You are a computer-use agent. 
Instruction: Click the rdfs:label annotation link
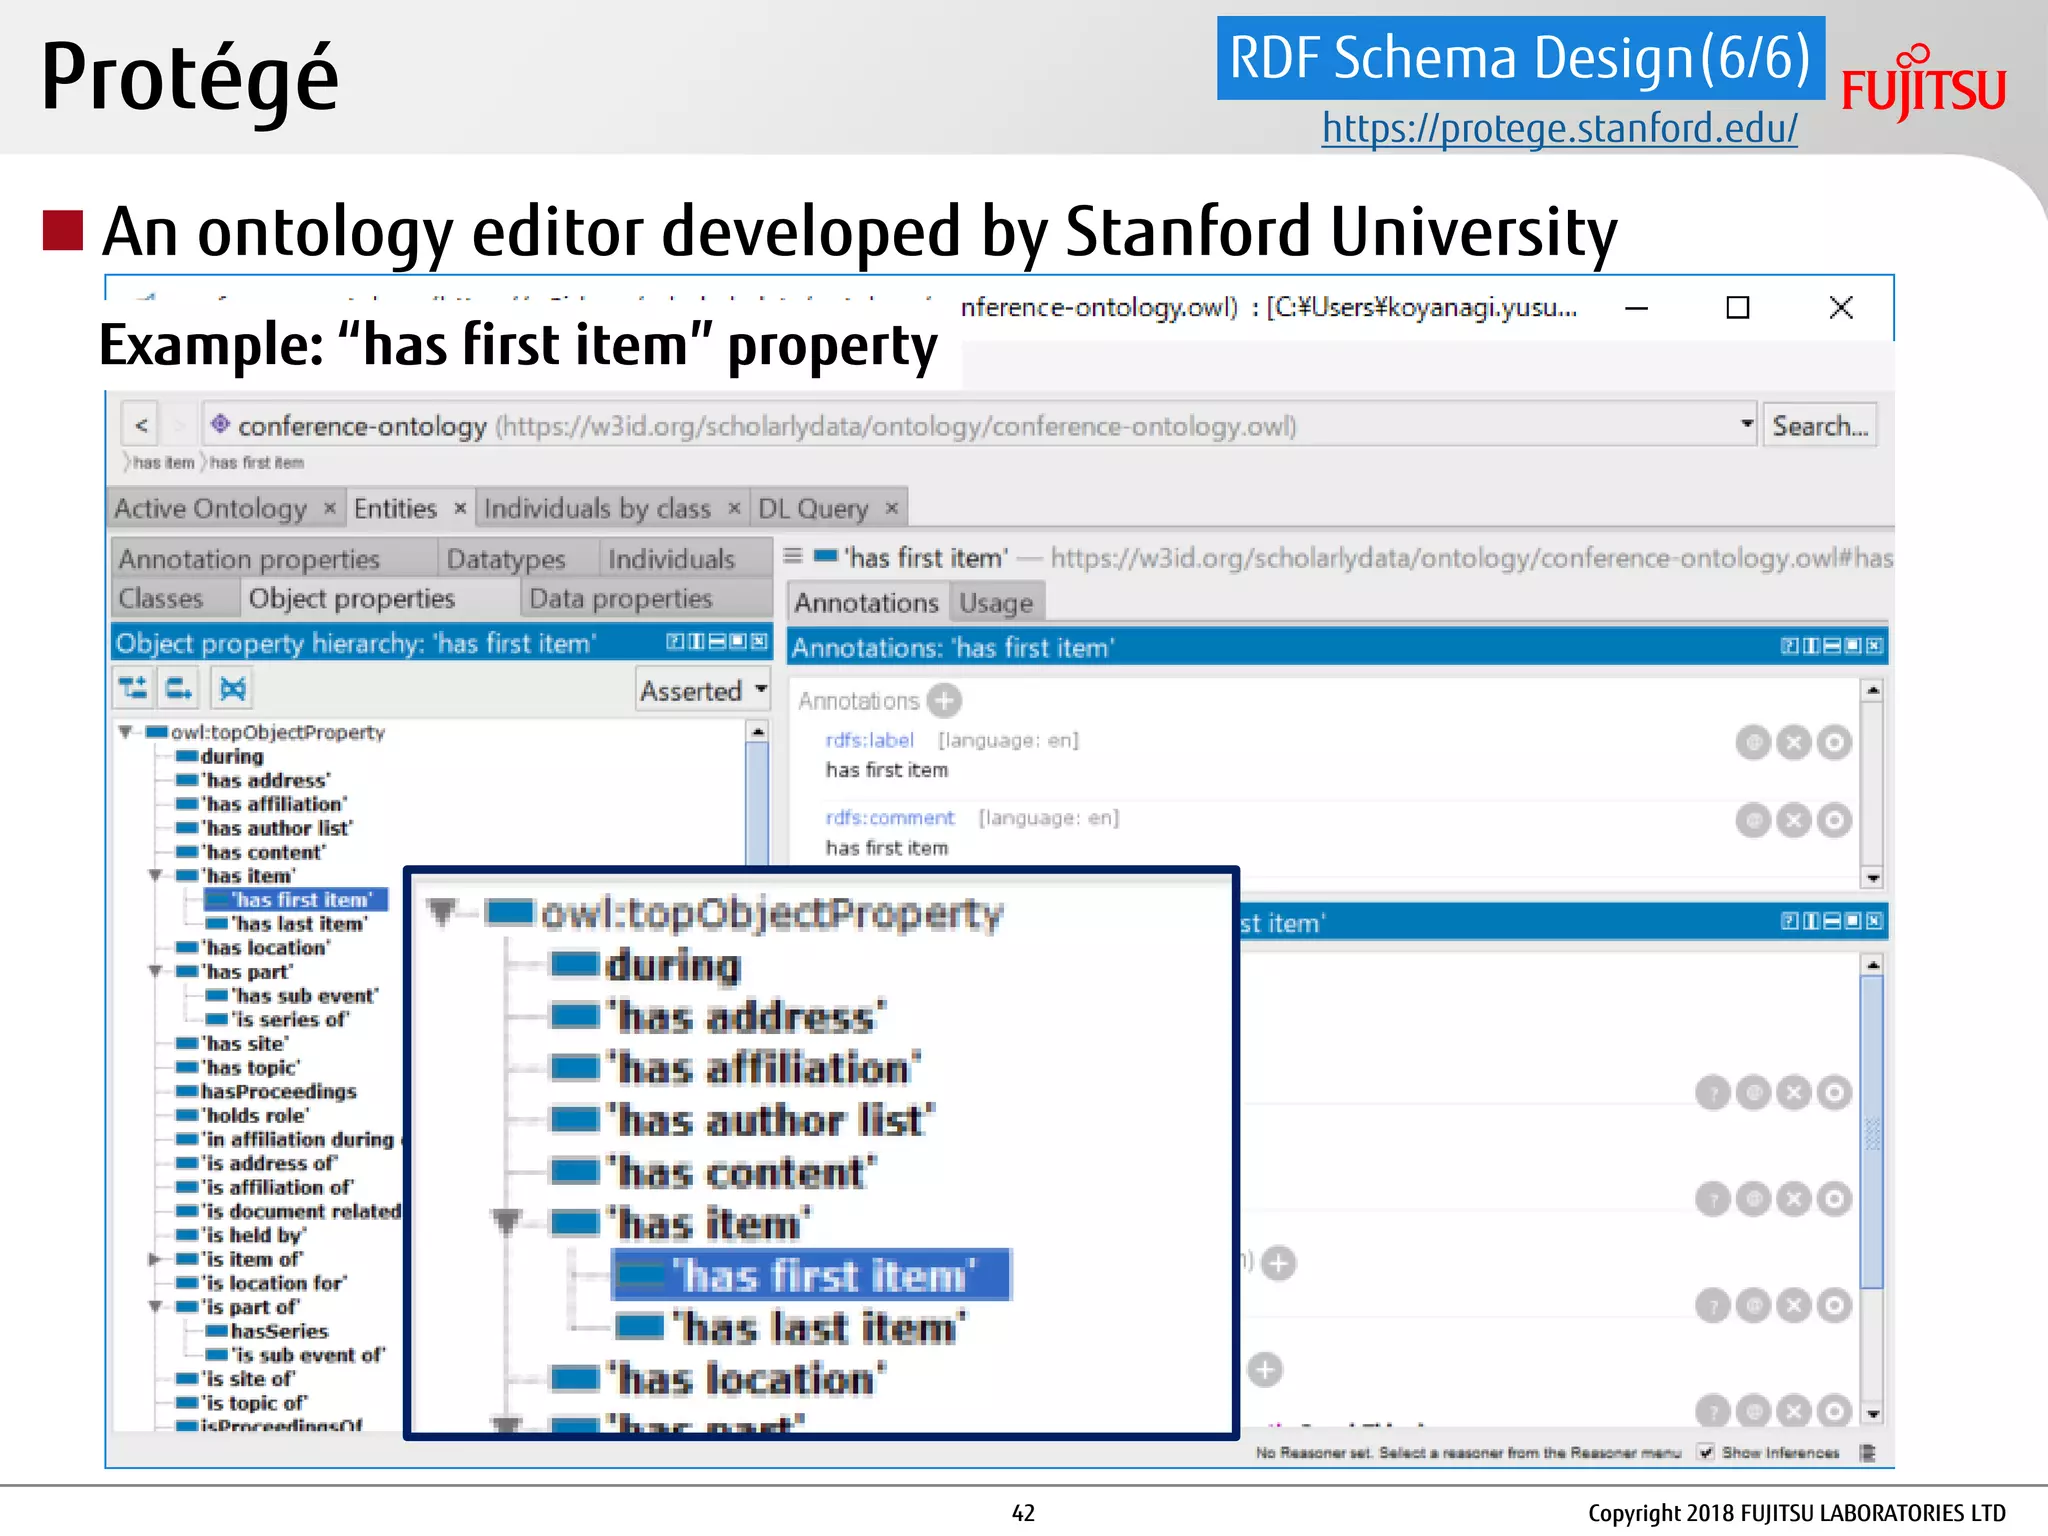pyautogui.click(x=869, y=740)
